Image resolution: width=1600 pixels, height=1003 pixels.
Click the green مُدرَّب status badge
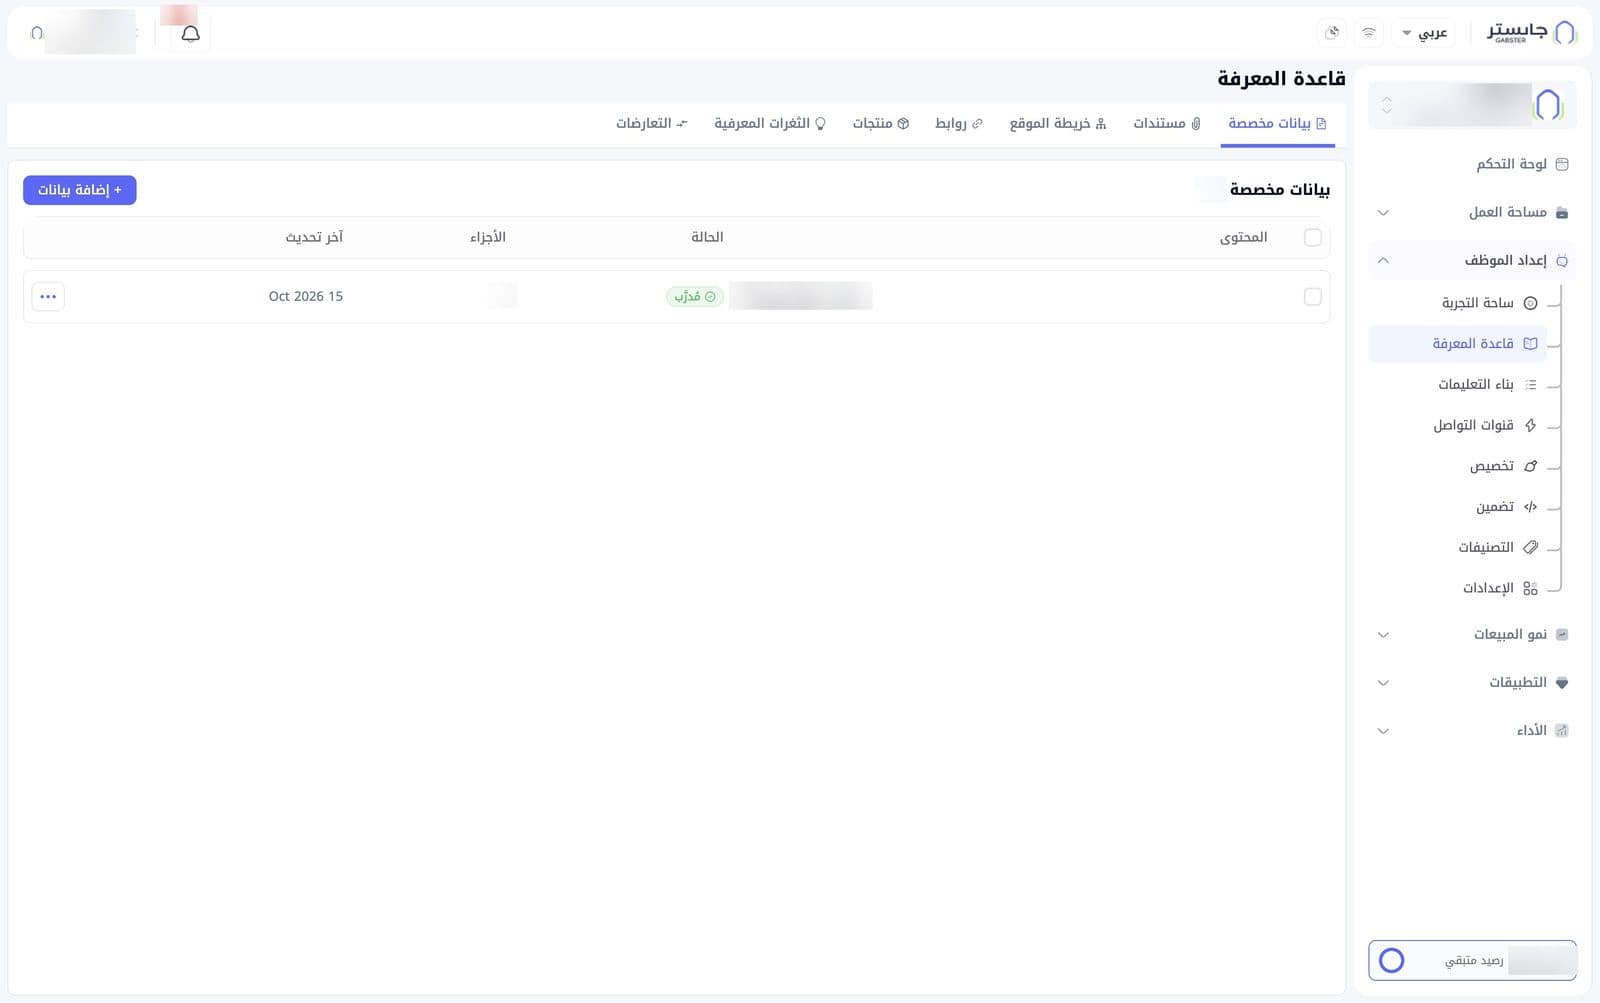[x=694, y=297]
